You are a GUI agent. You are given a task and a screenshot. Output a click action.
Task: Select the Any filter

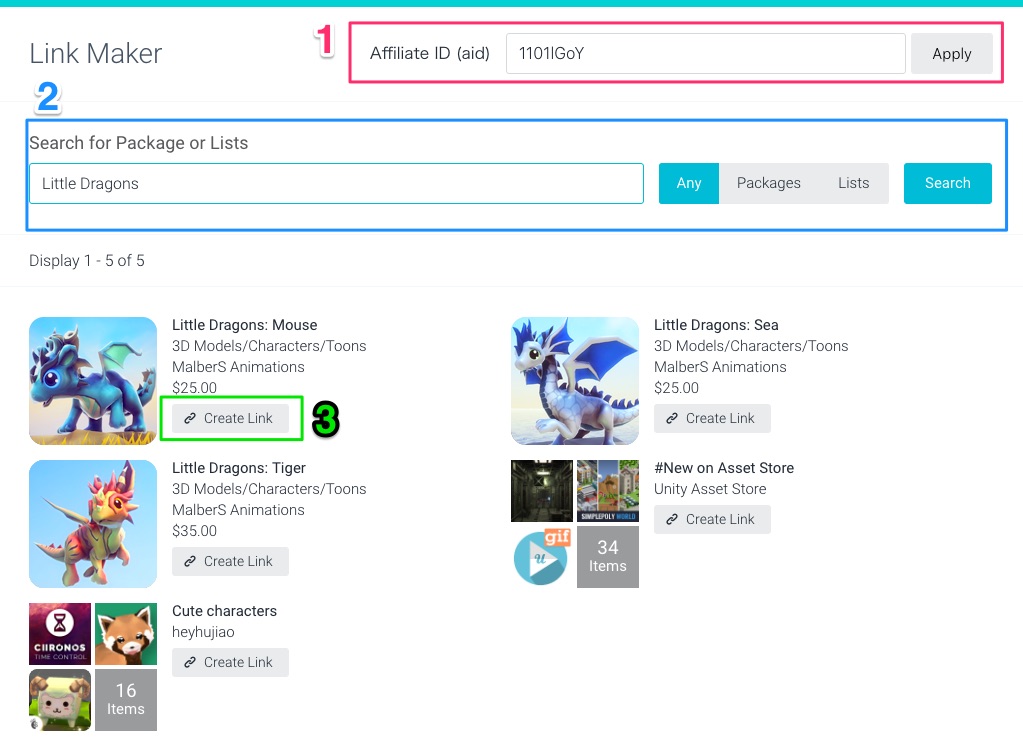click(x=688, y=183)
